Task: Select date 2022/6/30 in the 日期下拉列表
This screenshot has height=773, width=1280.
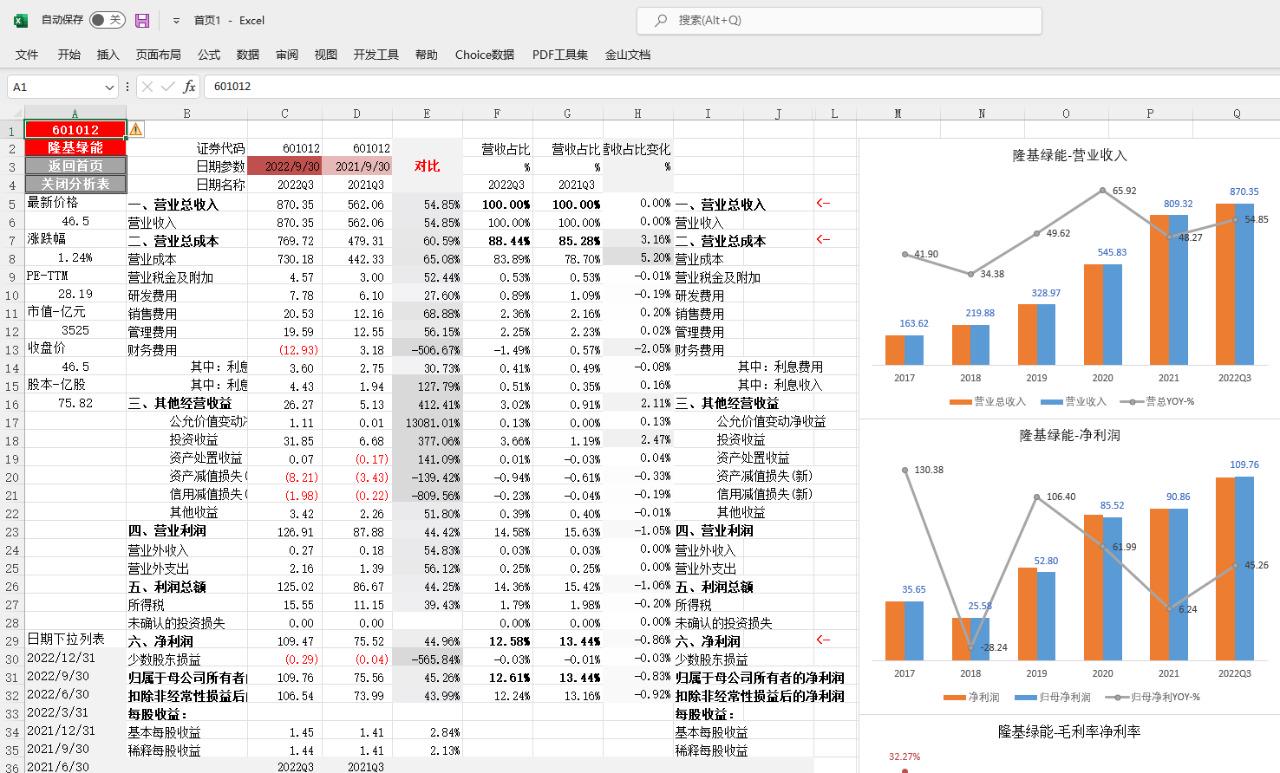Action: click(x=75, y=694)
